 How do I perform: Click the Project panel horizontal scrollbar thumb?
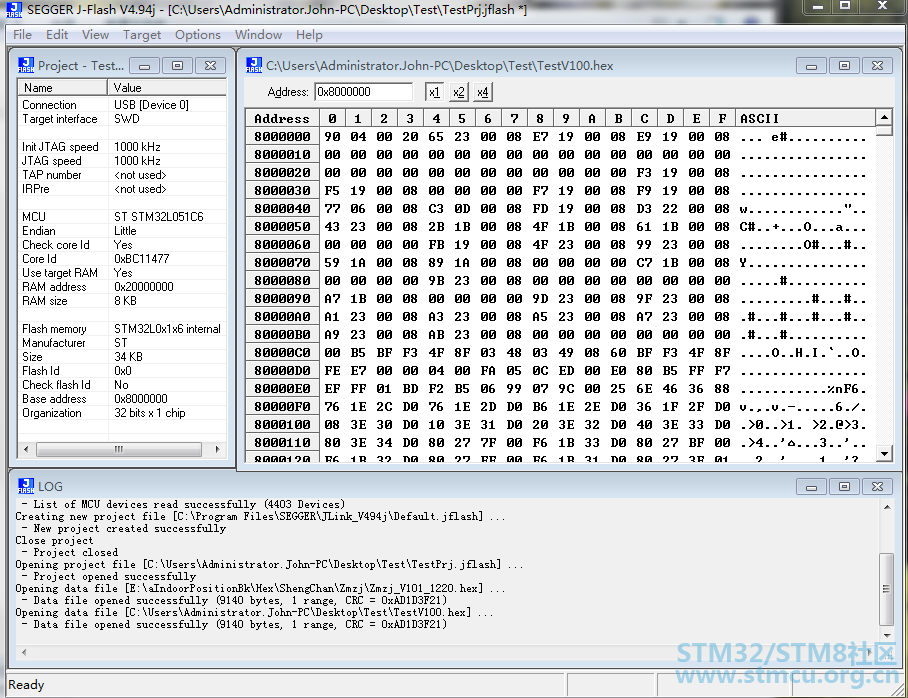point(119,449)
